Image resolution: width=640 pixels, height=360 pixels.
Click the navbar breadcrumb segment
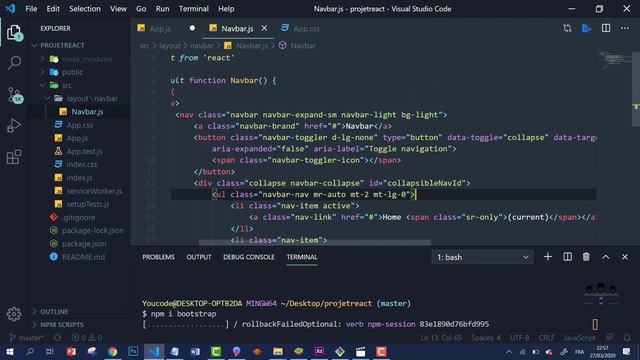tap(202, 46)
